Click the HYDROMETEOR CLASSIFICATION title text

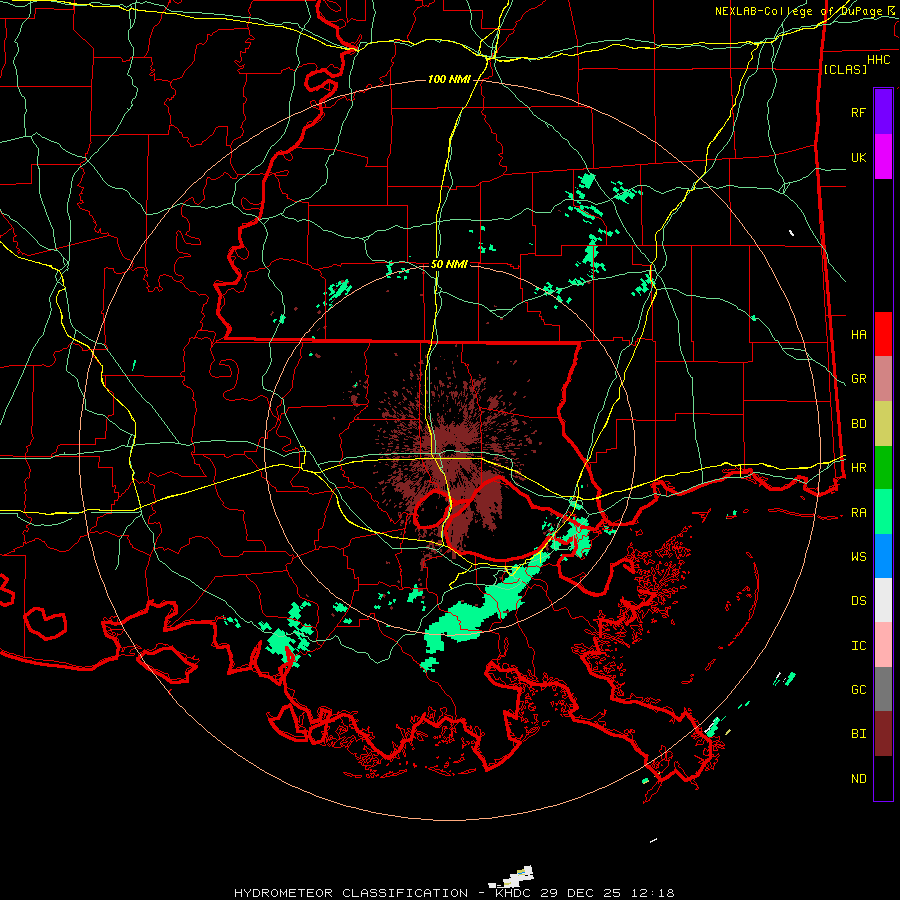[351, 893]
